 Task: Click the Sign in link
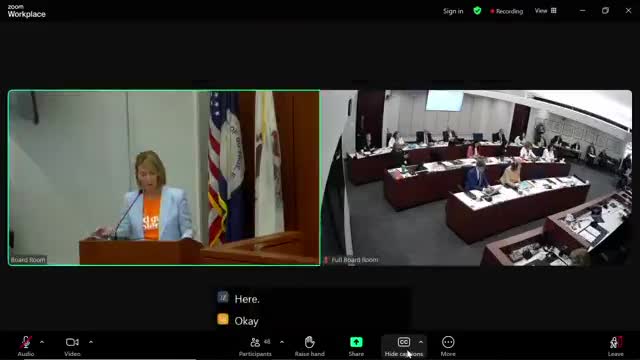tap(453, 11)
